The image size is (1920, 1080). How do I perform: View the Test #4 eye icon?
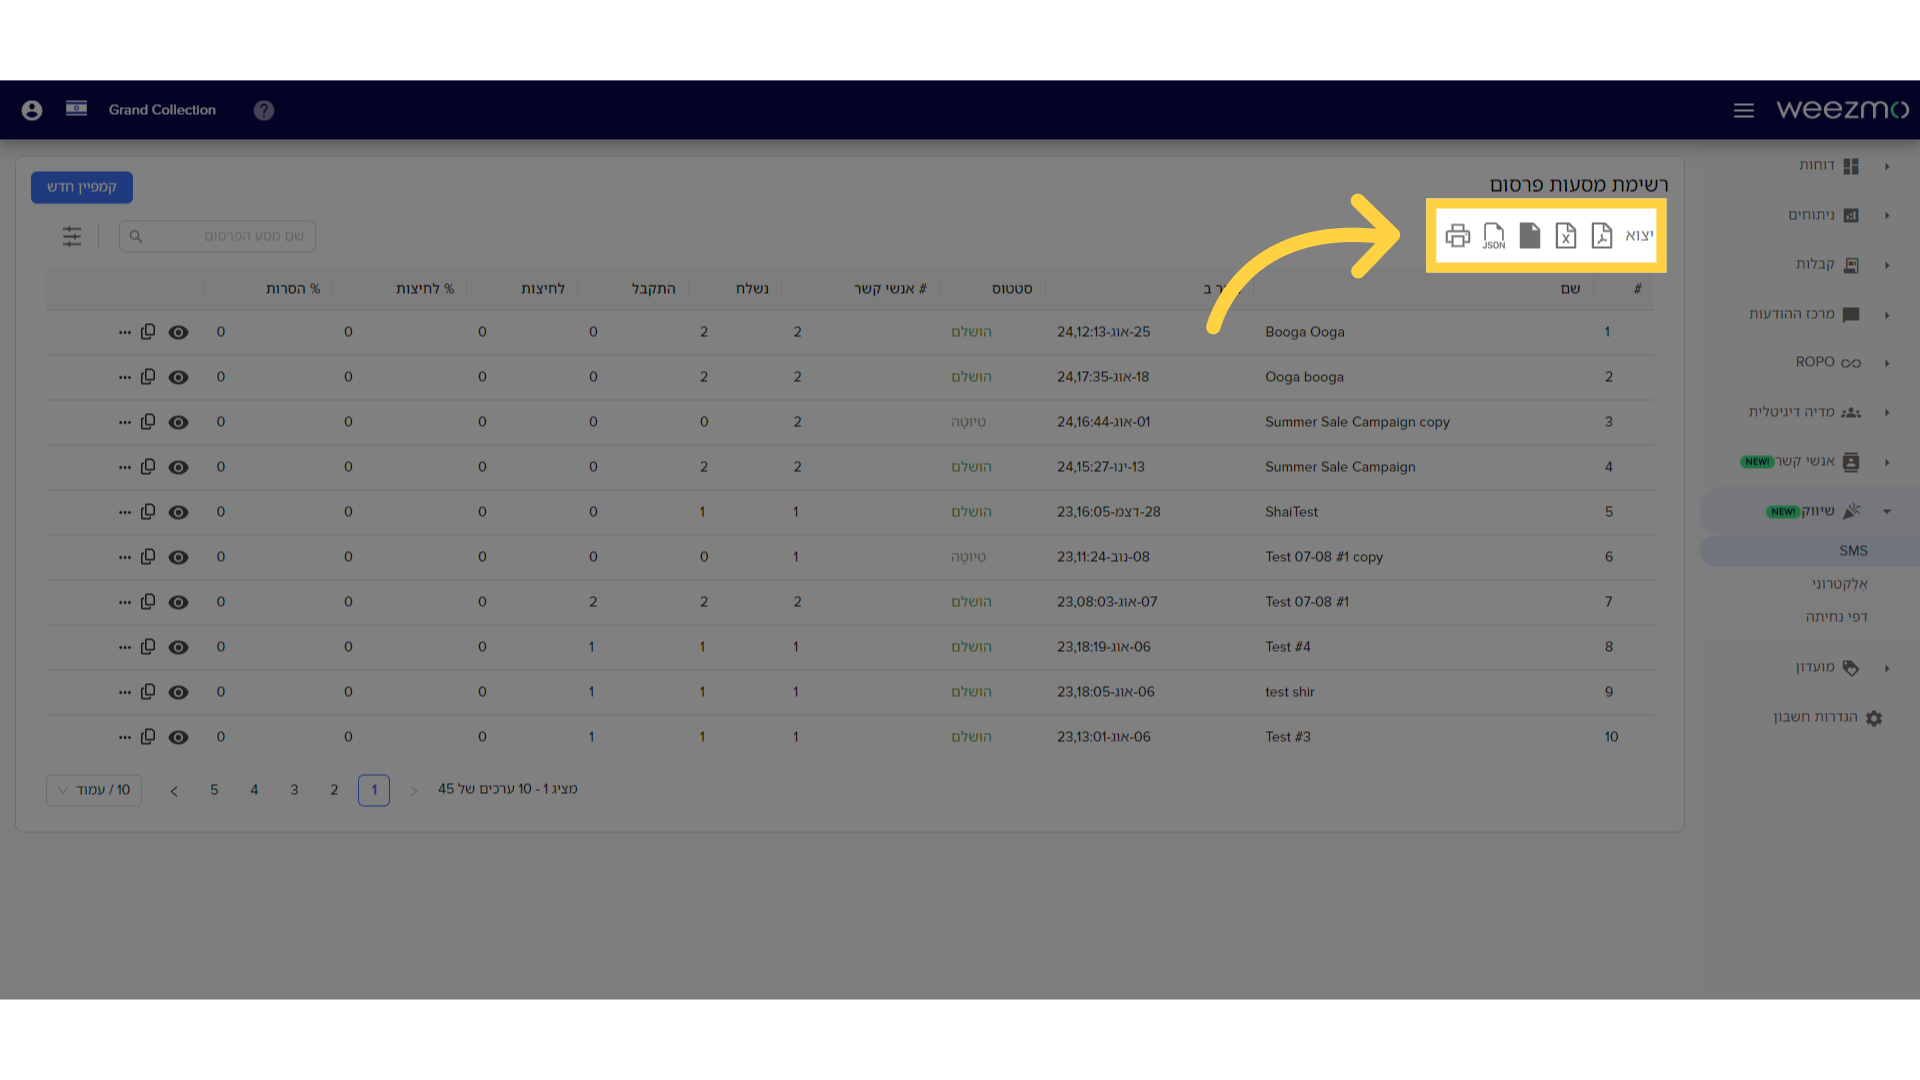pyautogui.click(x=178, y=647)
